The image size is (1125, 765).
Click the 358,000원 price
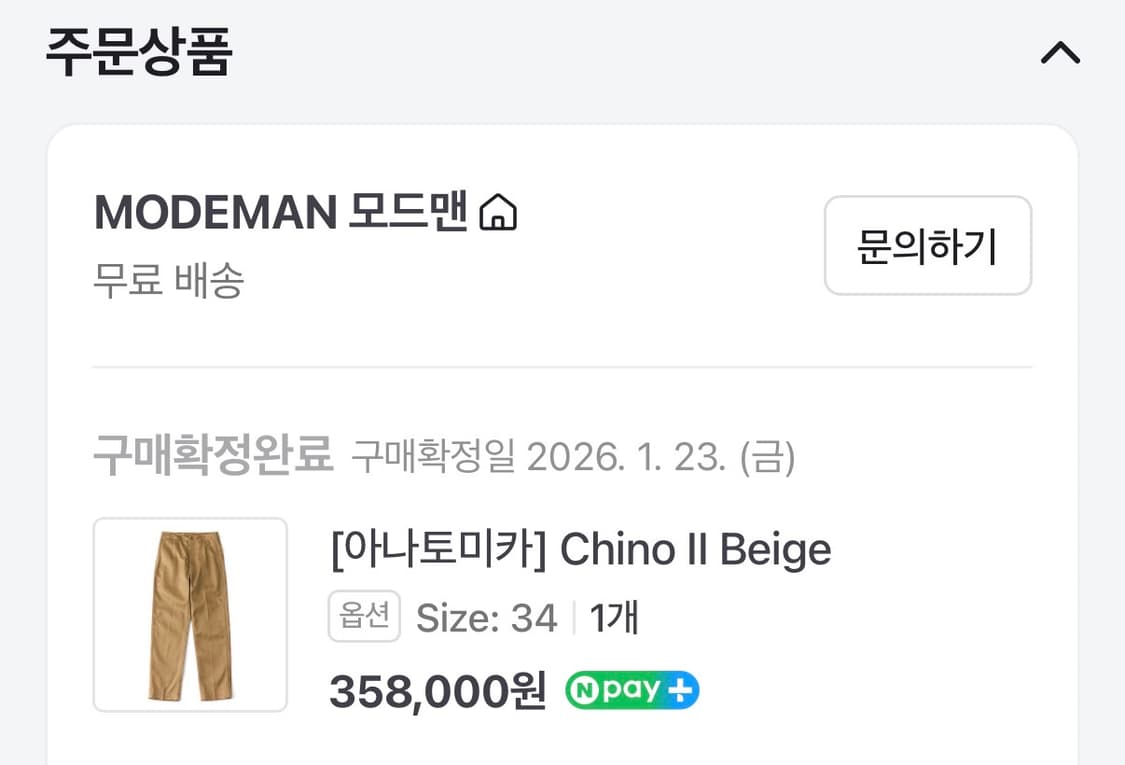tap(438, 690)
